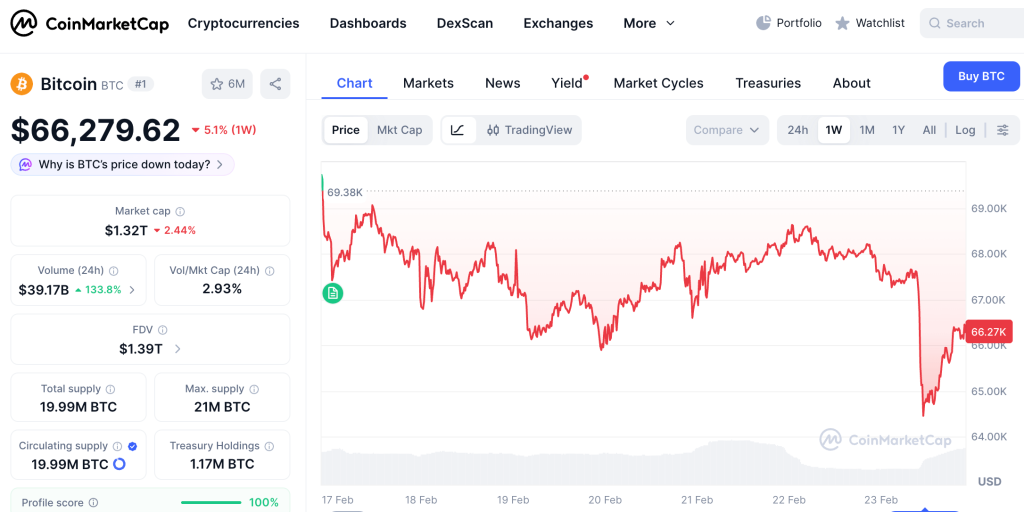Expand FDV details chevron
The image size is (1024, 512).
(178, 349)
